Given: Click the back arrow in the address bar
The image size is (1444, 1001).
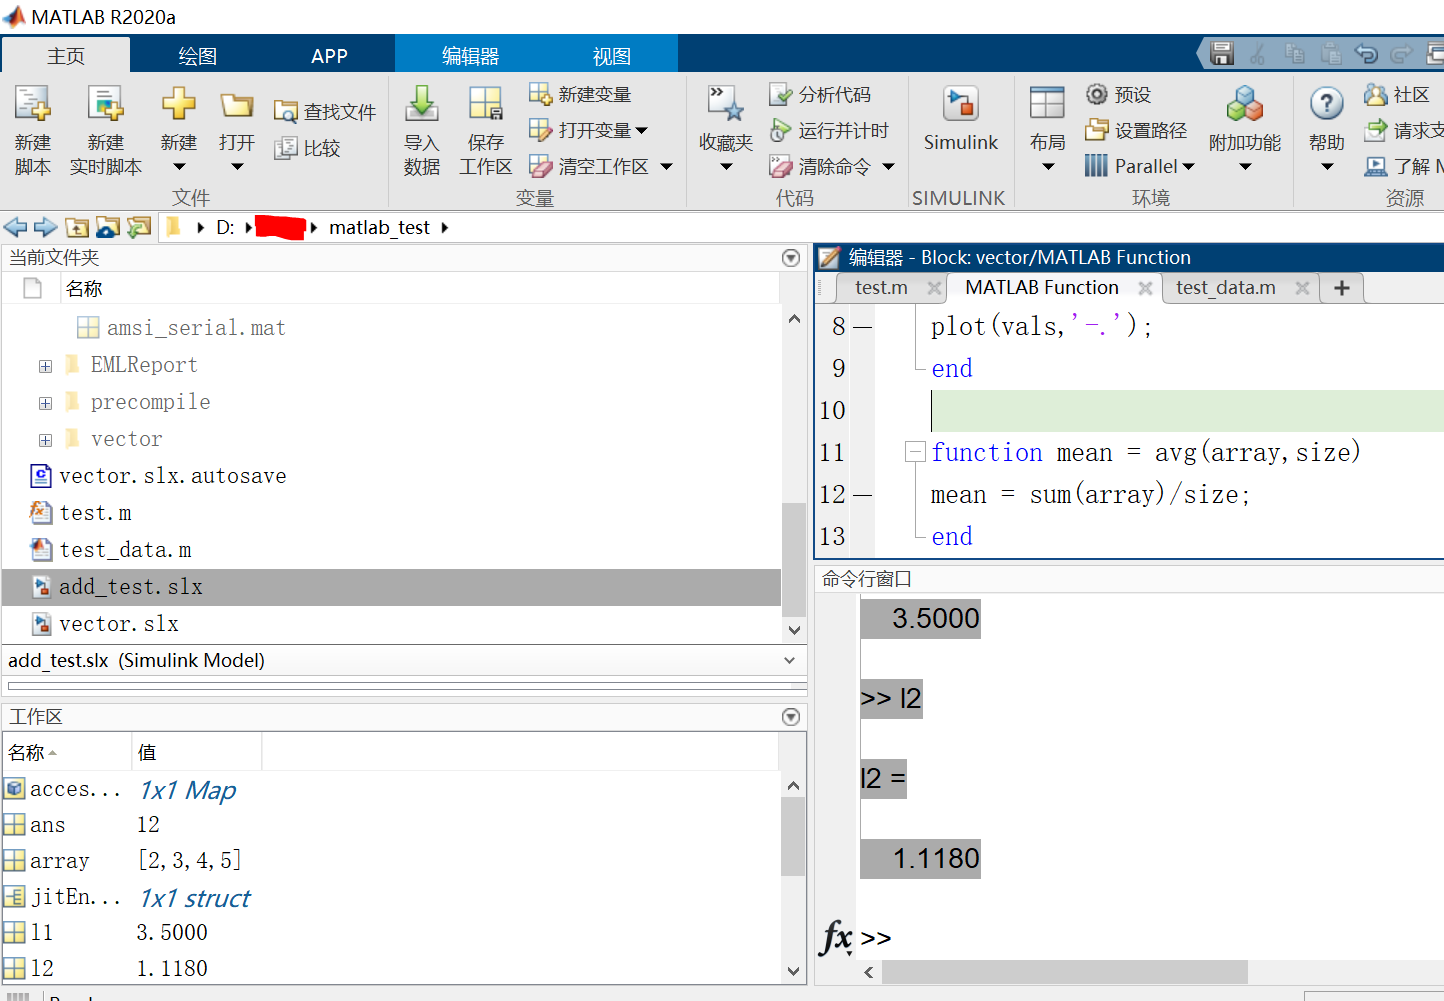Looking at the screenshot, I should 15,227.
